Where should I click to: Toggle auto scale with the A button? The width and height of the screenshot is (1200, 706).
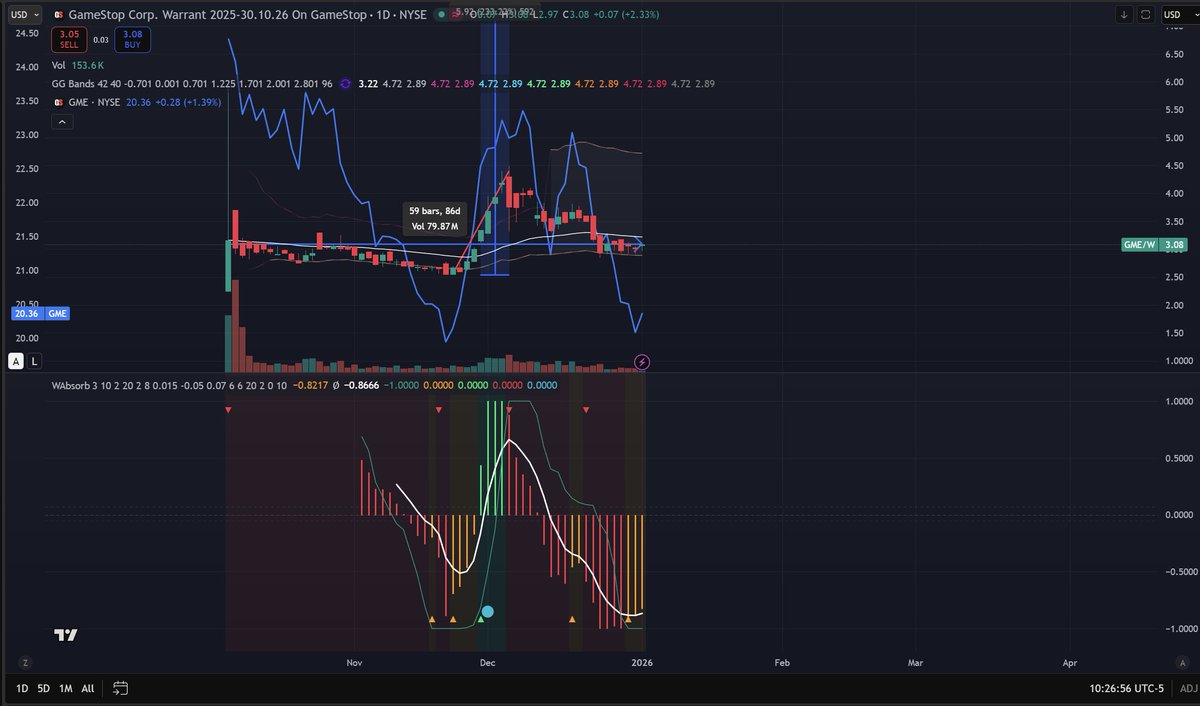18,361
